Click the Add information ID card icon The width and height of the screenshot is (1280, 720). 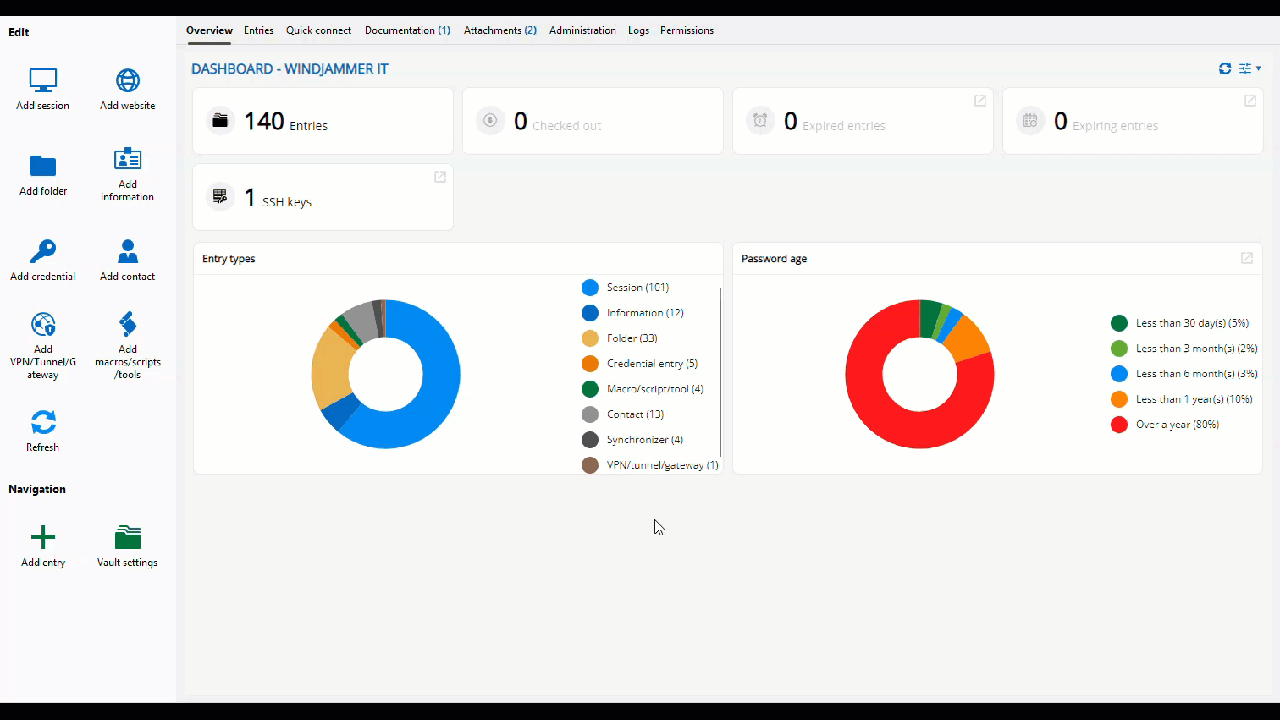click(x=128, y=159)
